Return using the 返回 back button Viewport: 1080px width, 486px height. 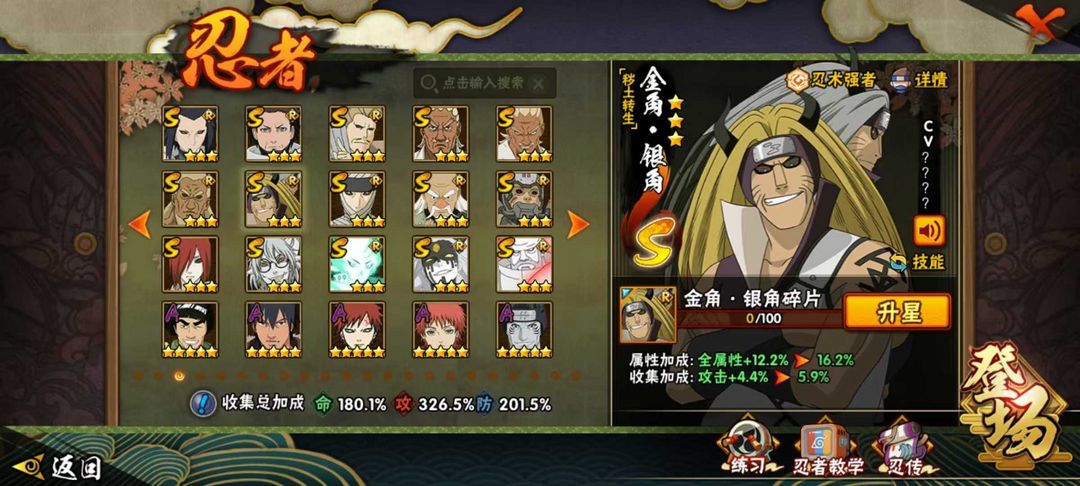coord(58,467)
